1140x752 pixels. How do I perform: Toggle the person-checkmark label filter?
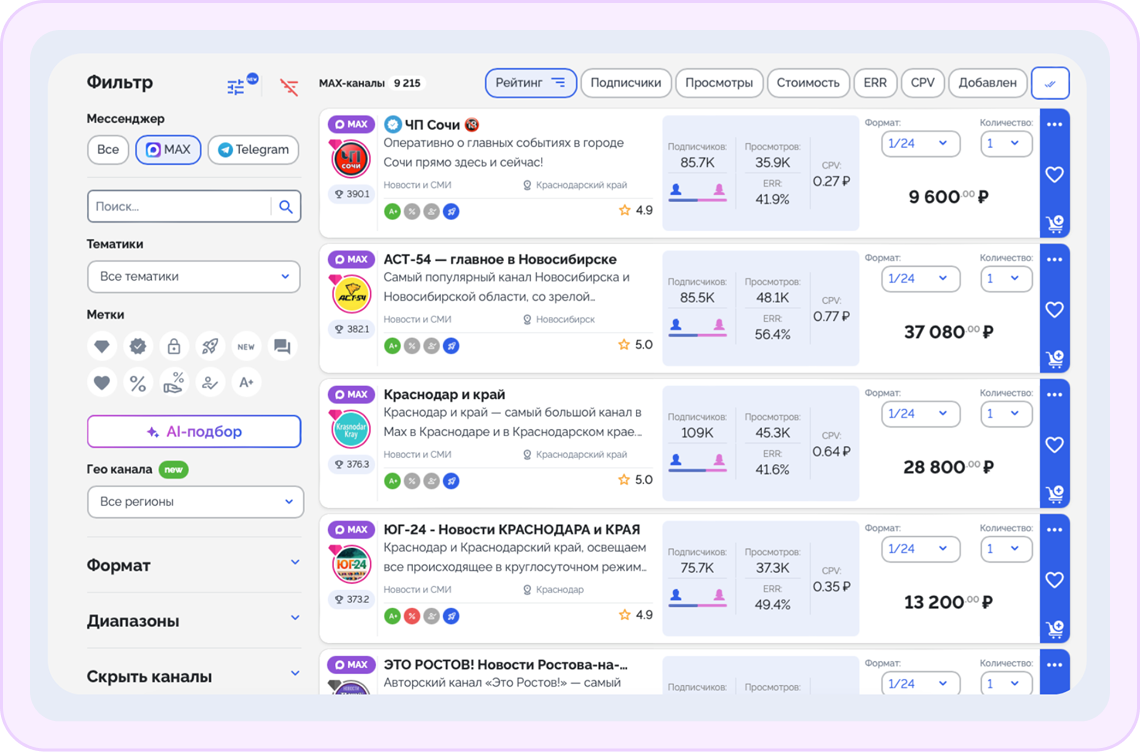(x=210, y=383)
